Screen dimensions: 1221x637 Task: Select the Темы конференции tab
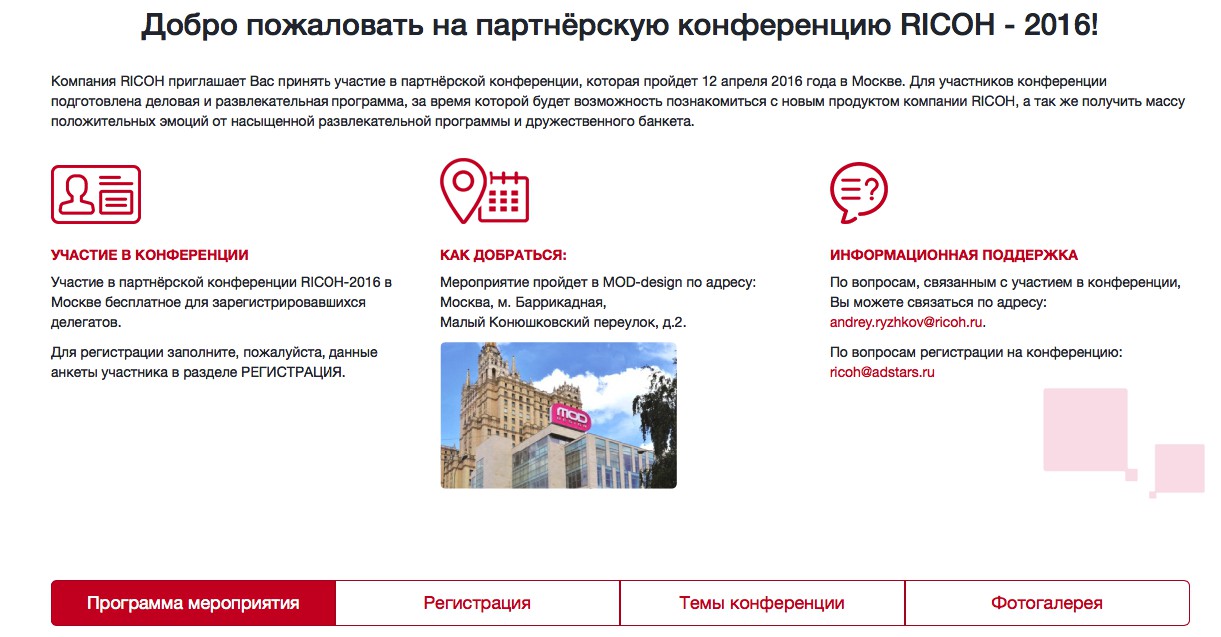(x=762, y=603)
